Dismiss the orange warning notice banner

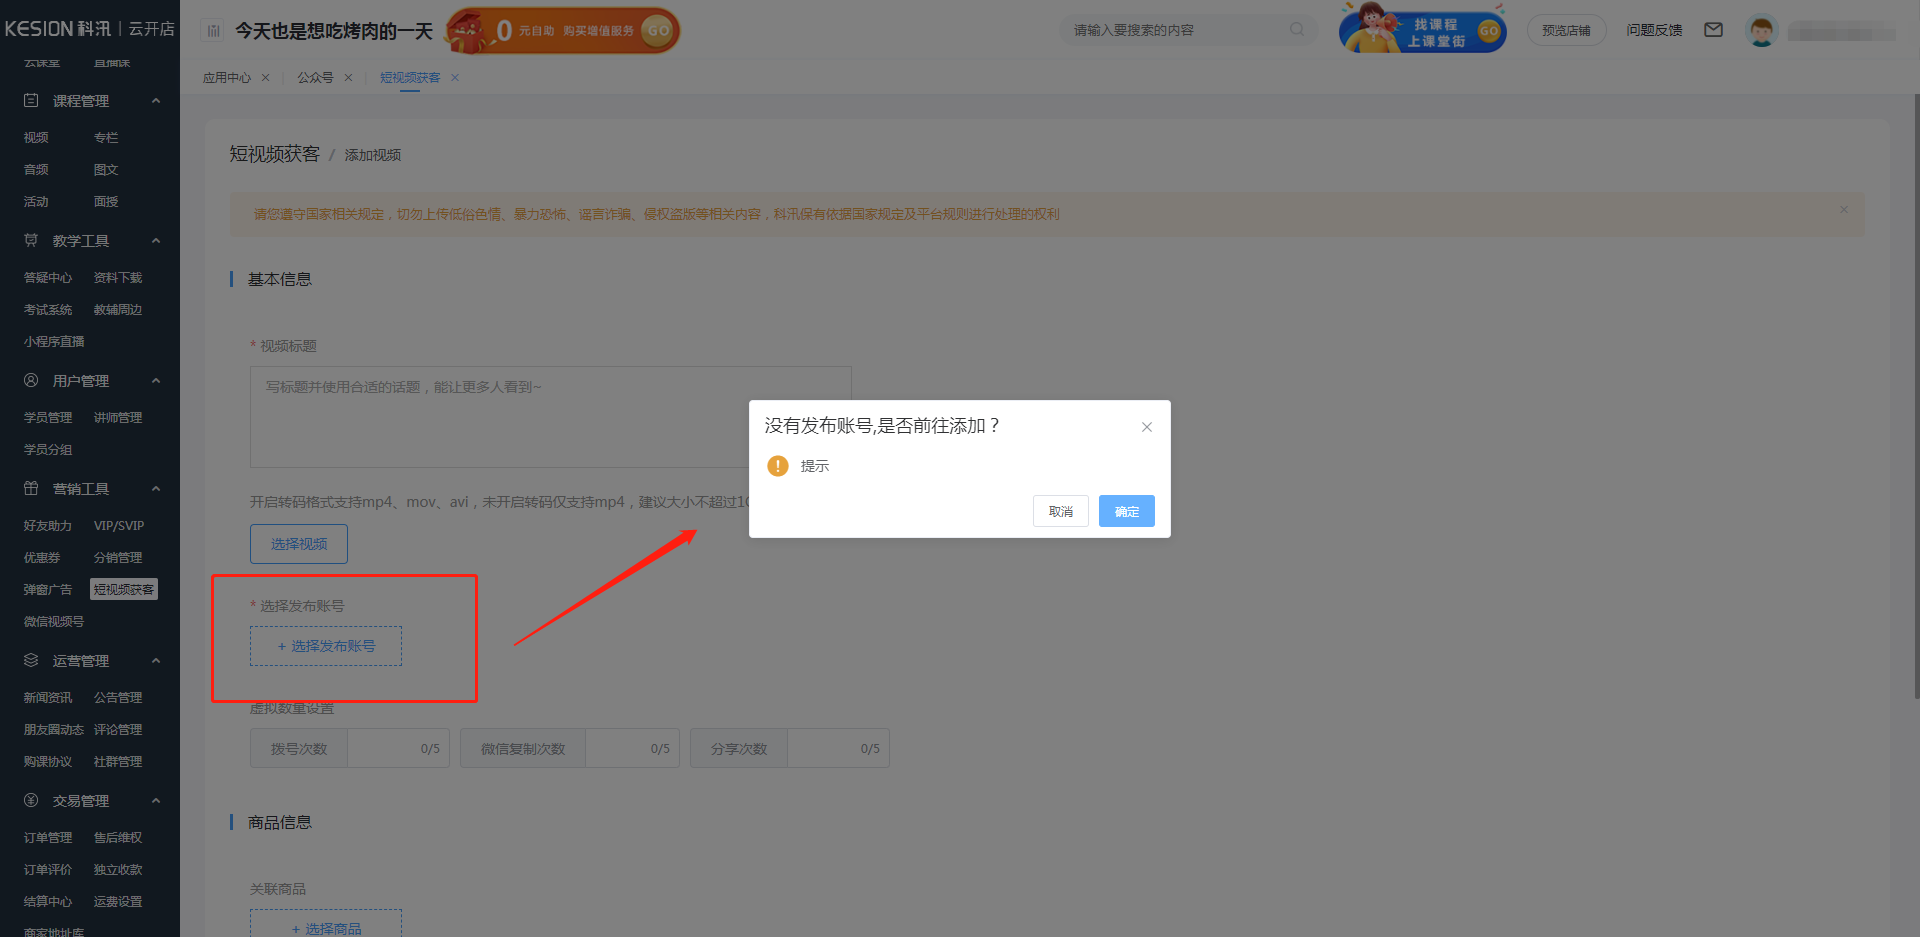(1843, 210)
